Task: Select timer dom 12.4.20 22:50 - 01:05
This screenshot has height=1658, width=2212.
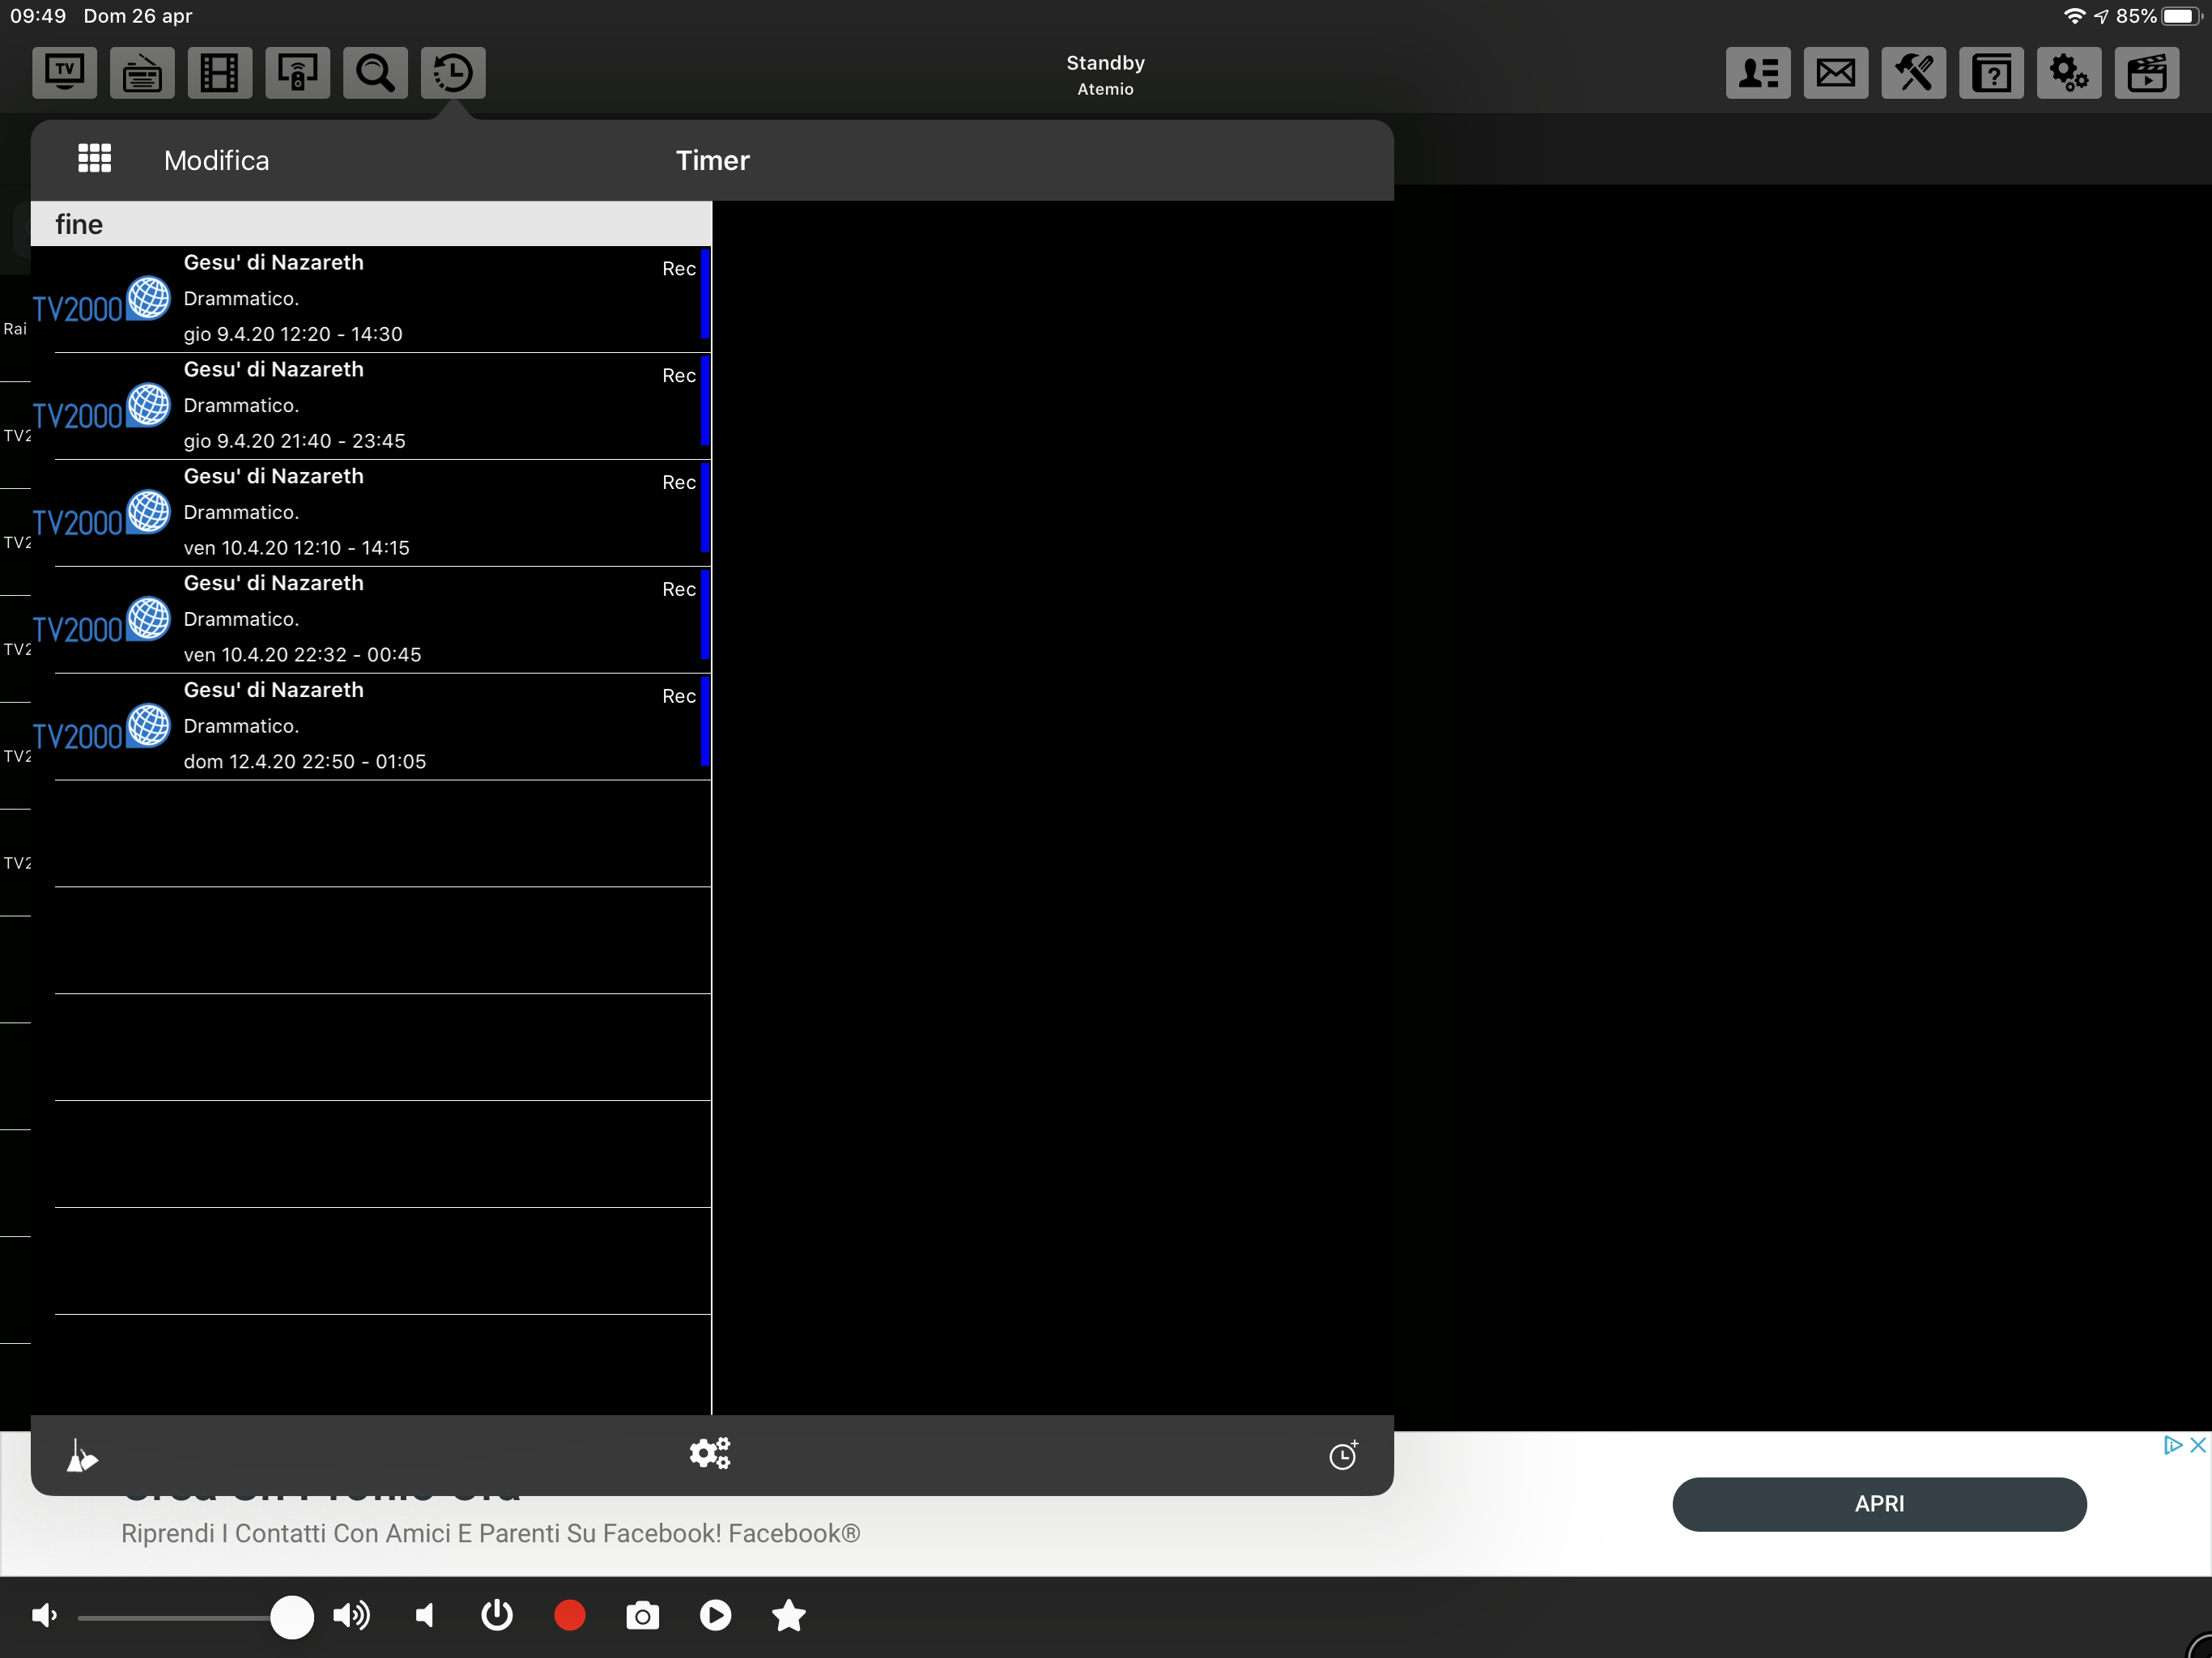Action: point(400,726)
